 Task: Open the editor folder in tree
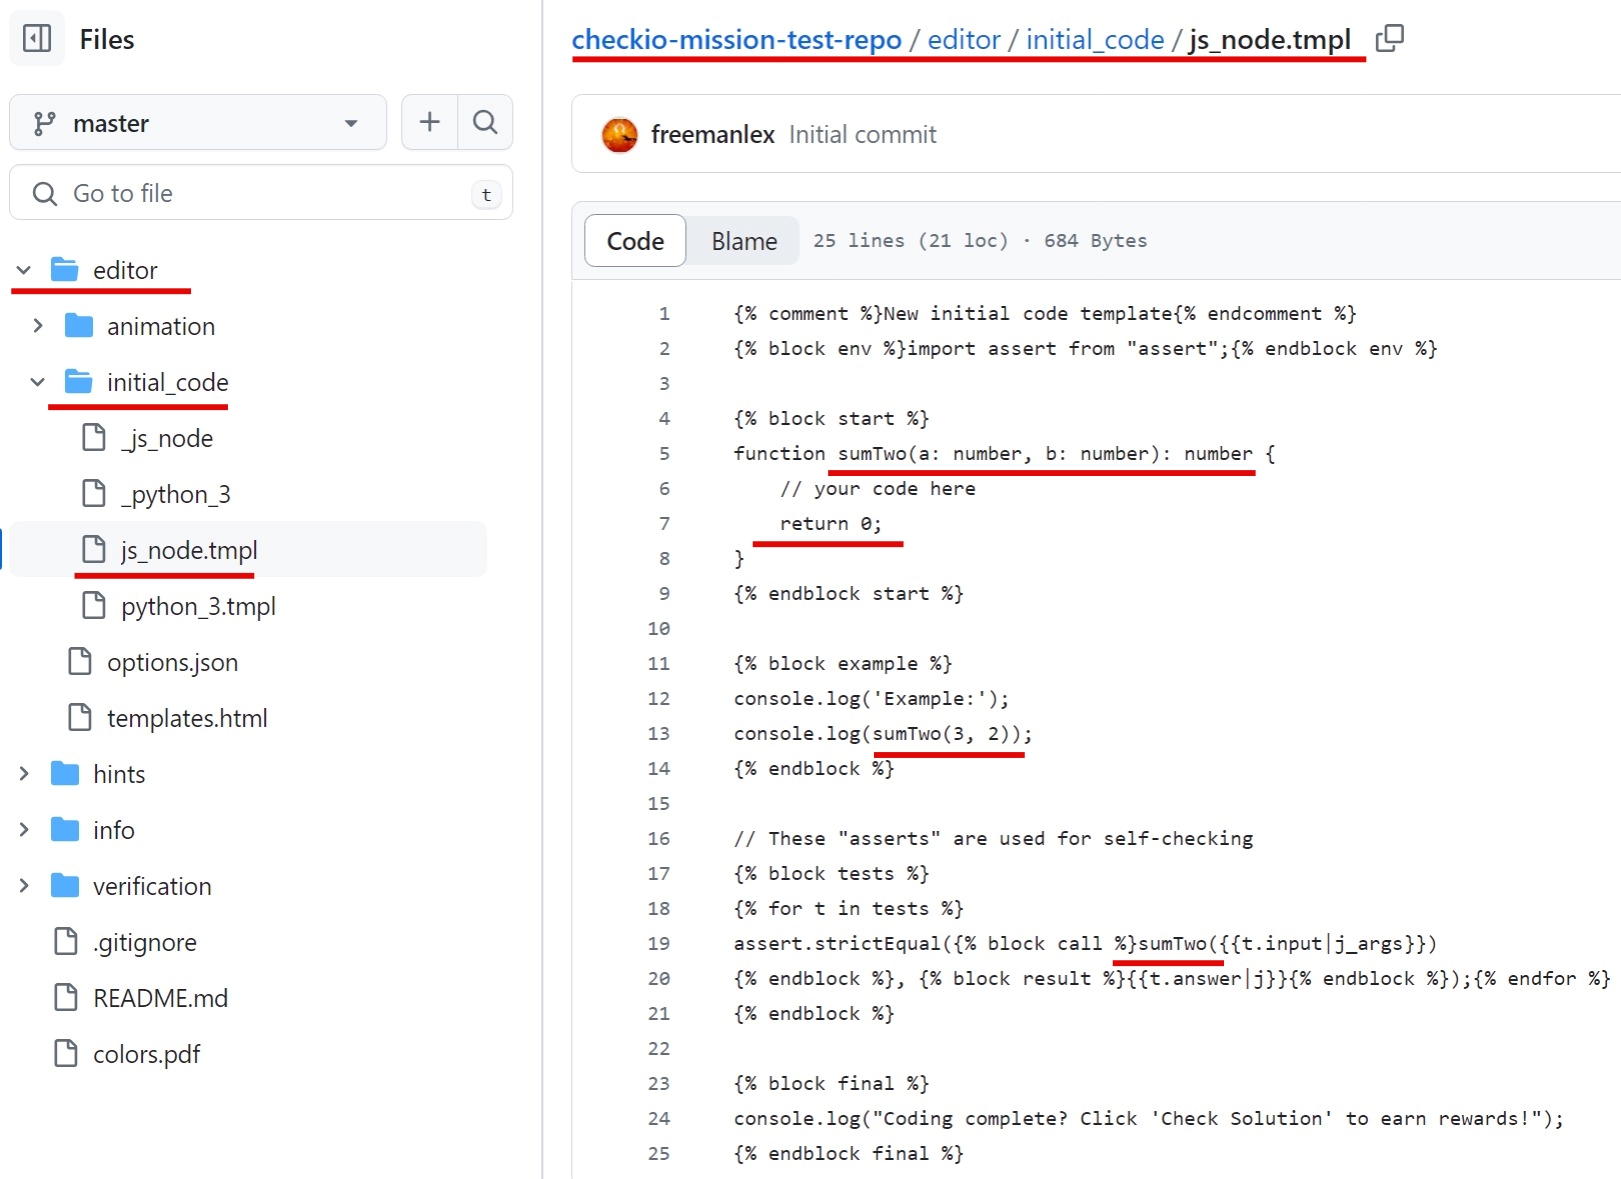tap(125, 270)
